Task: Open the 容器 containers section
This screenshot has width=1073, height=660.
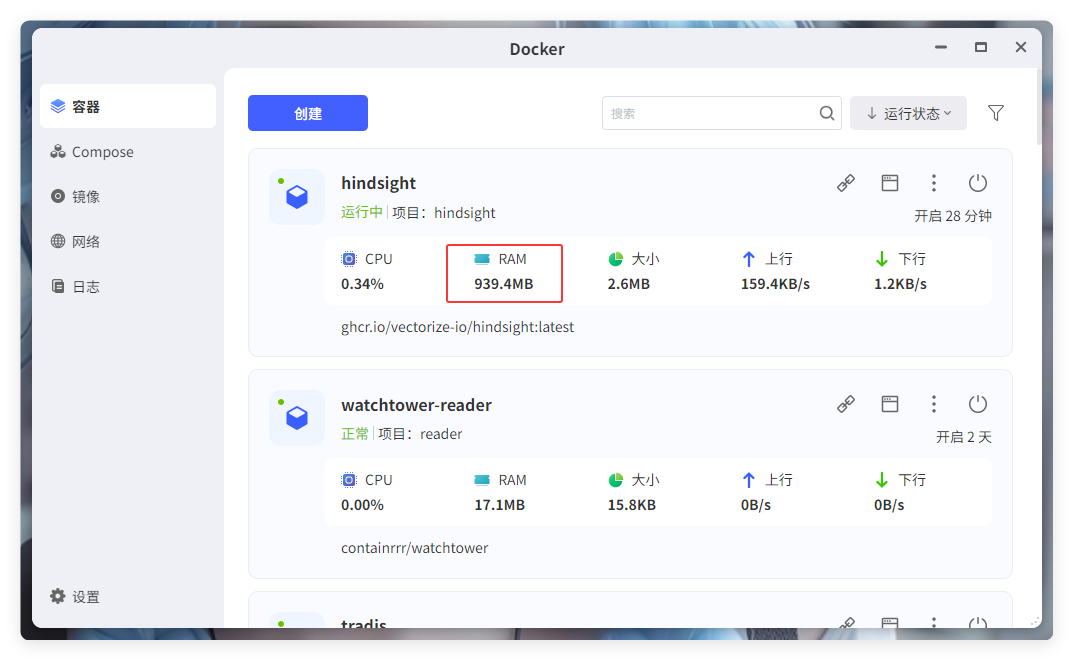Action: [x=128, y=106]
